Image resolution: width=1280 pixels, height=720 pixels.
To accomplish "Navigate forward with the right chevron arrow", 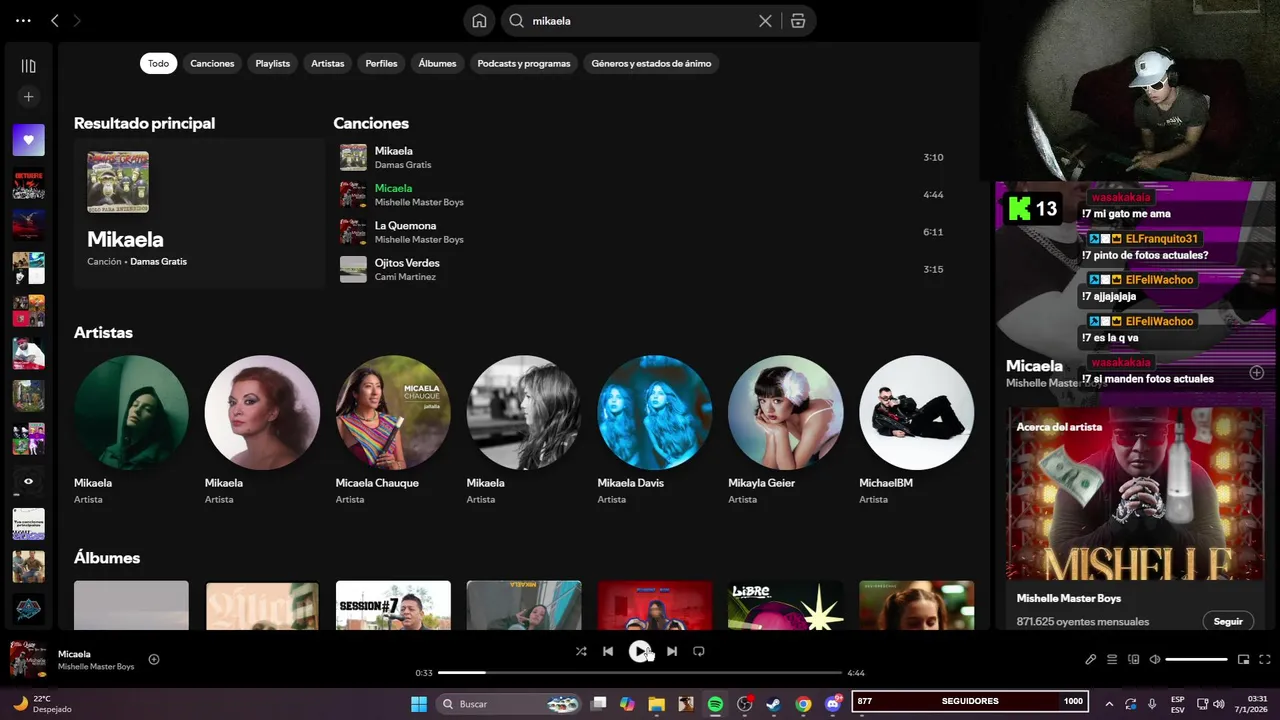I will (x=77, y=20).
